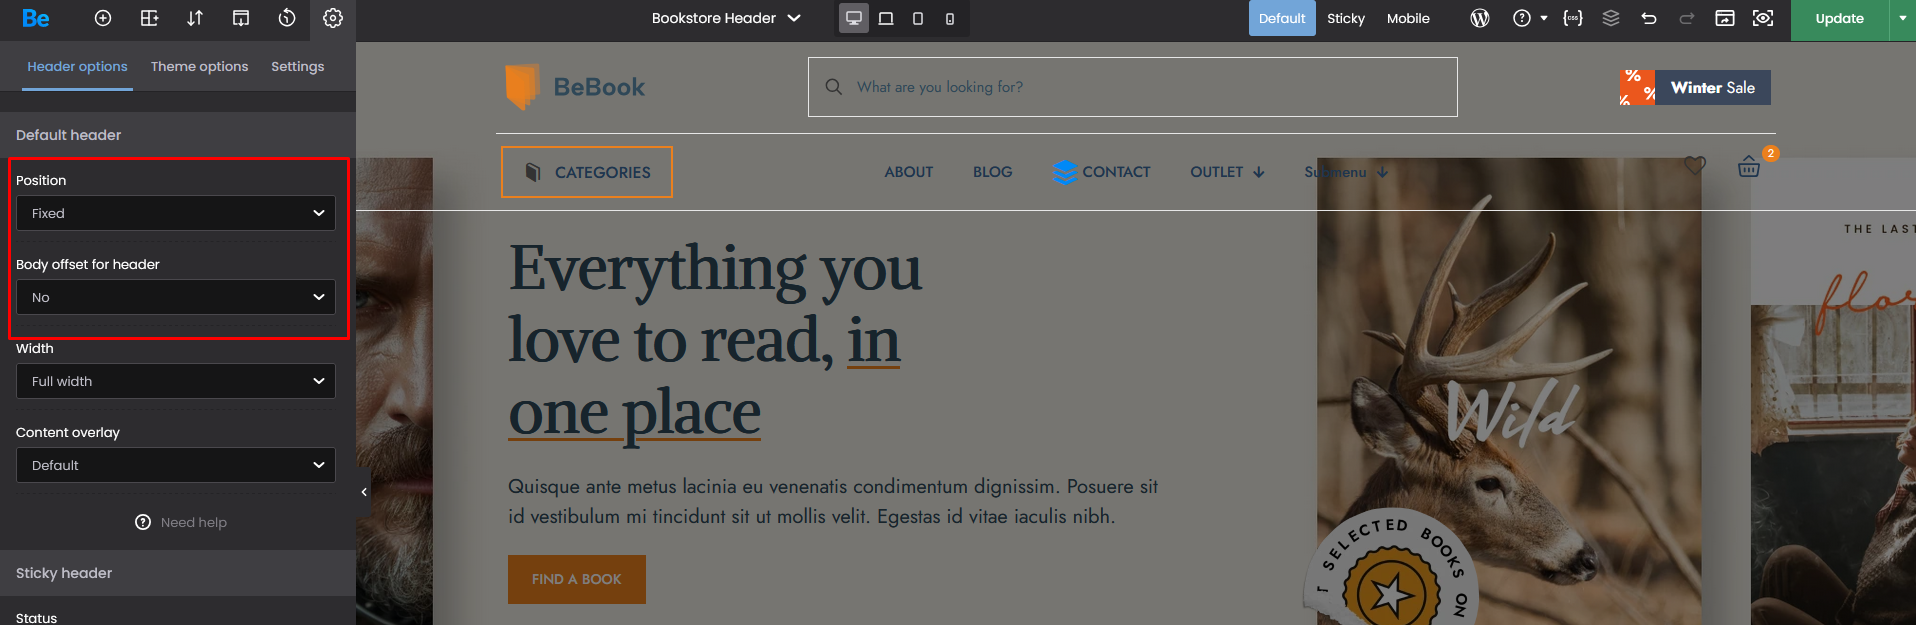
Task: Click the undo arrow icon
Action: [x=1649, y=18]
